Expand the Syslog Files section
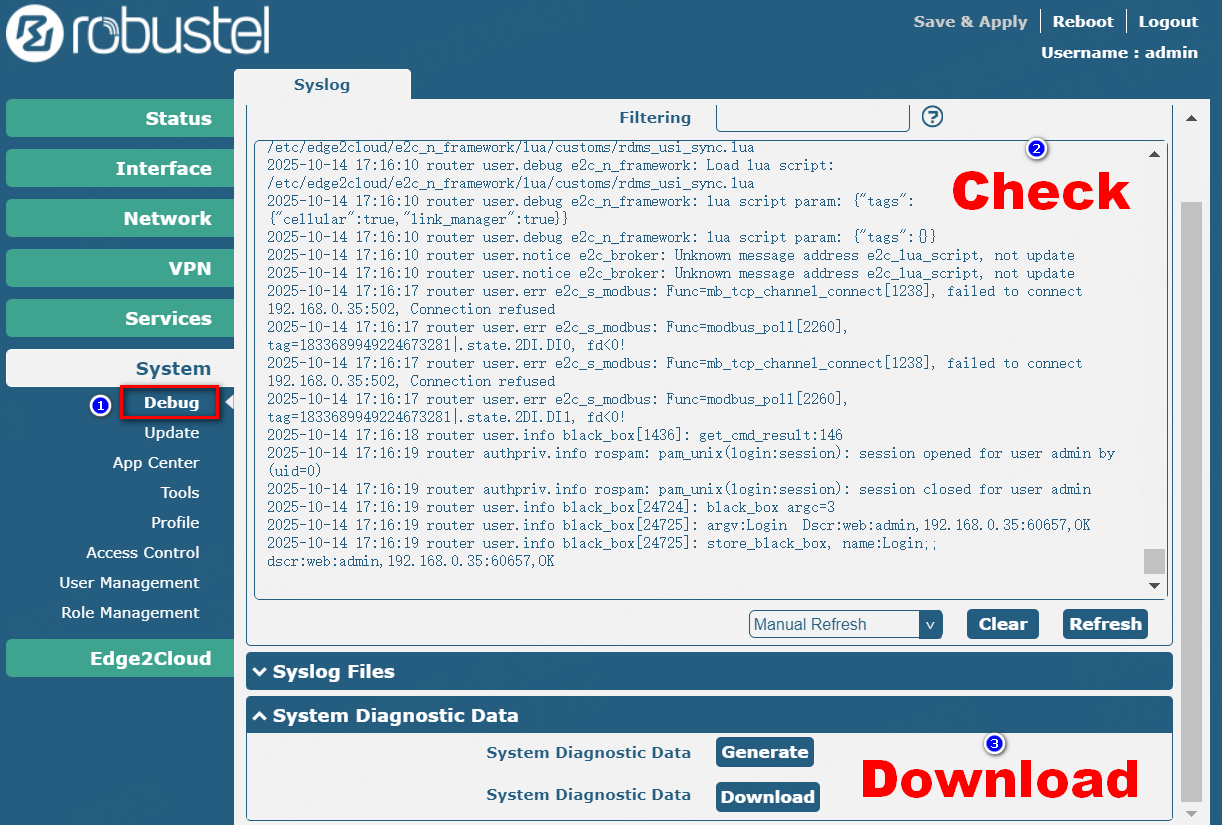This screenshot has width=1222, height=825. pyautogui.click(x=709, y=672)
